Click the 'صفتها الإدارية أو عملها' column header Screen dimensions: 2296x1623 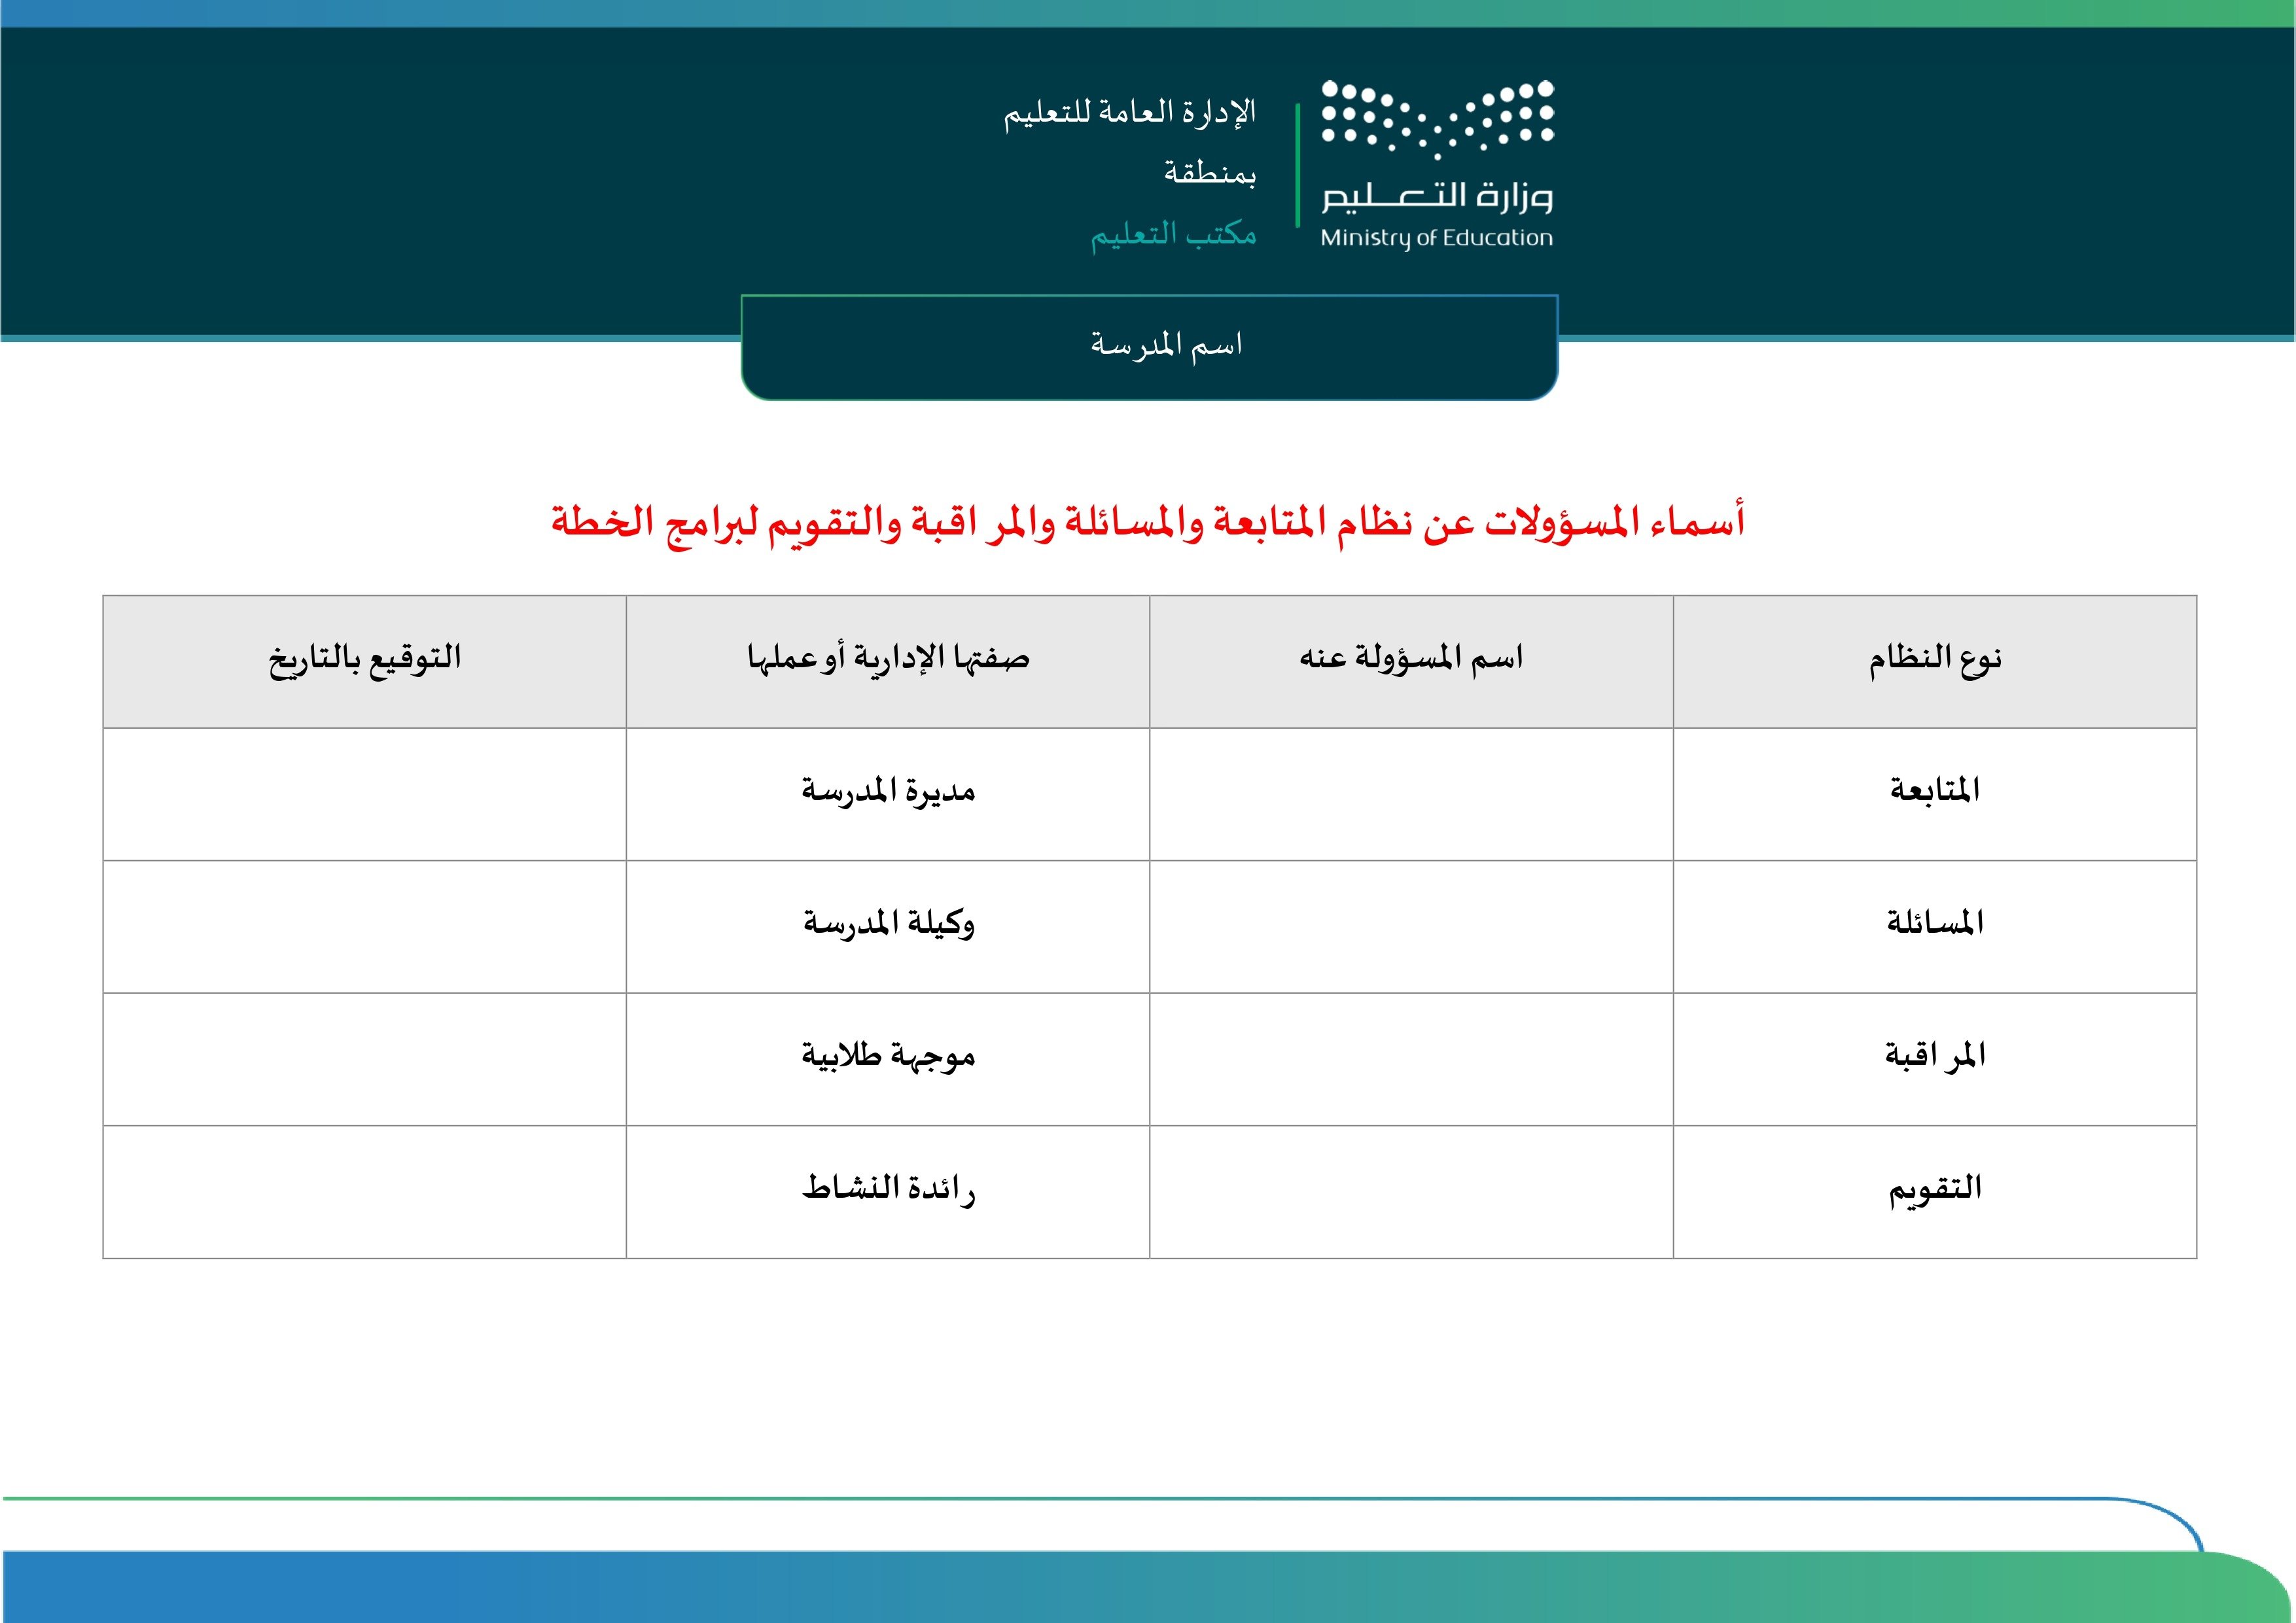888,660
